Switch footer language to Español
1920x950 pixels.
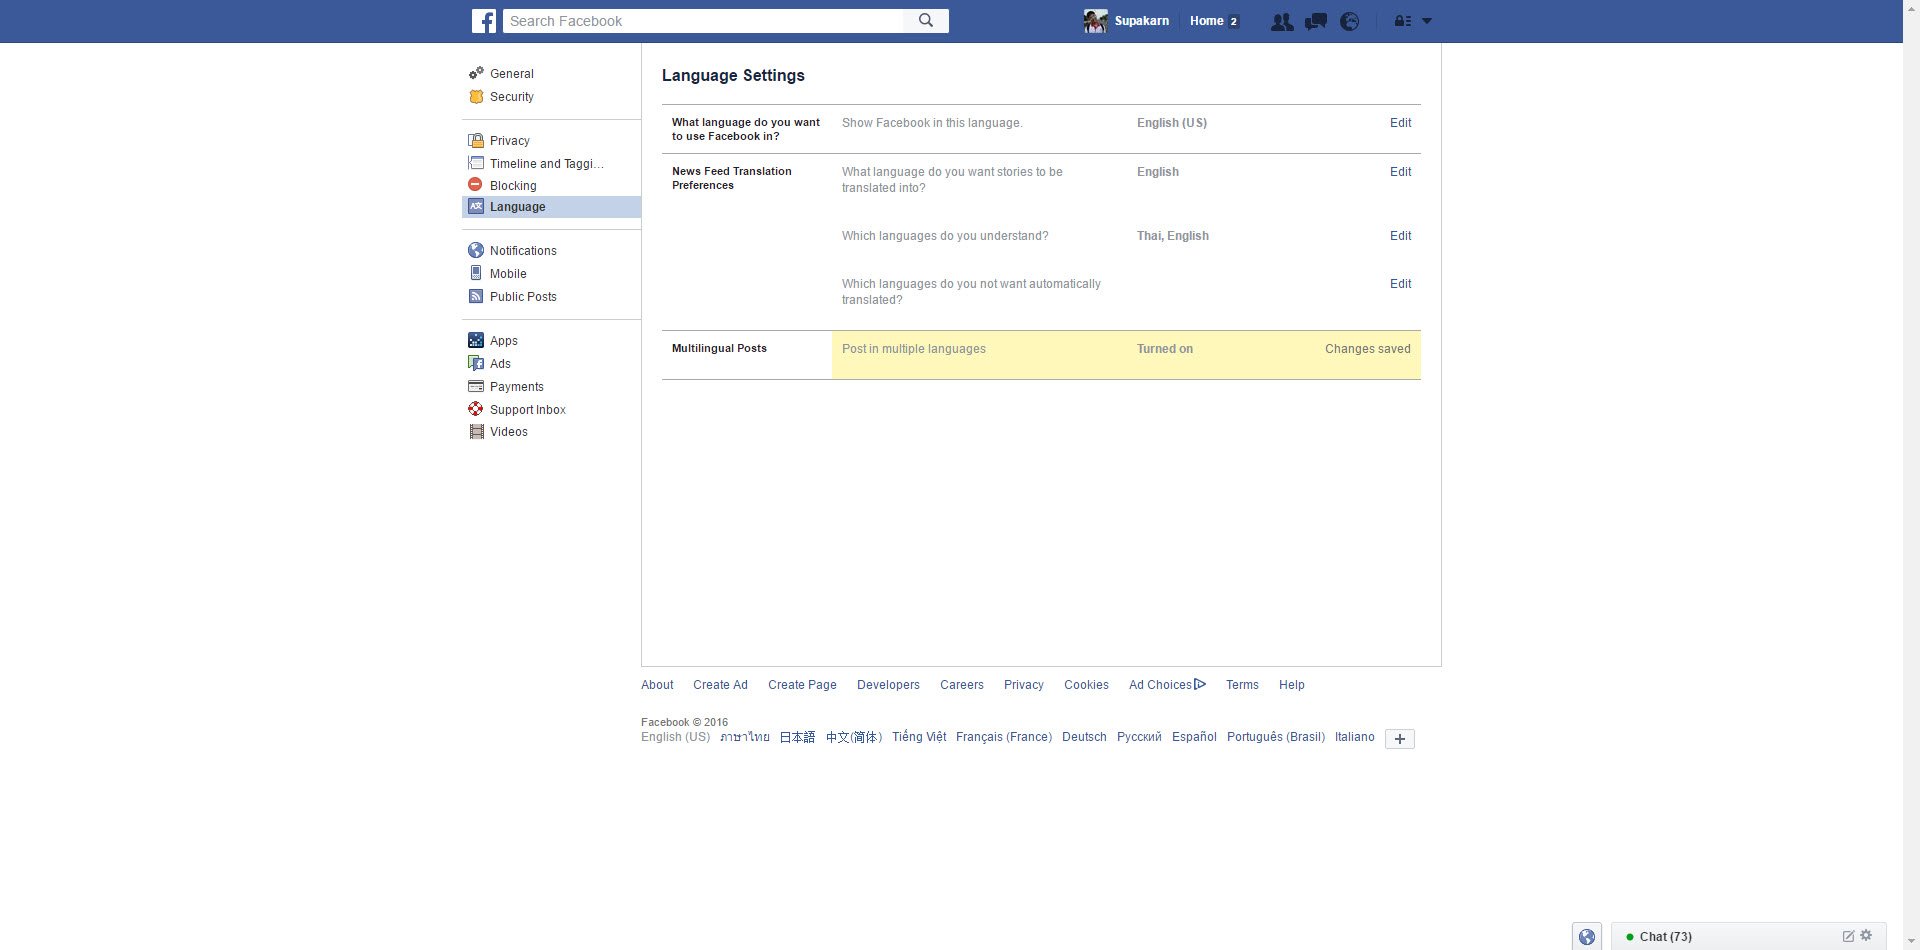pos(1194,737)
